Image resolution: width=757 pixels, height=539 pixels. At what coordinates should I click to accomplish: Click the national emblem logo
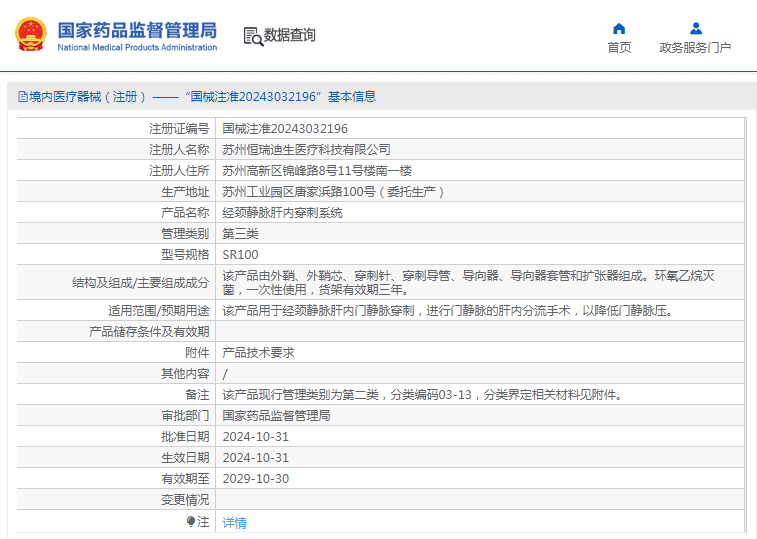pos(31,34)
